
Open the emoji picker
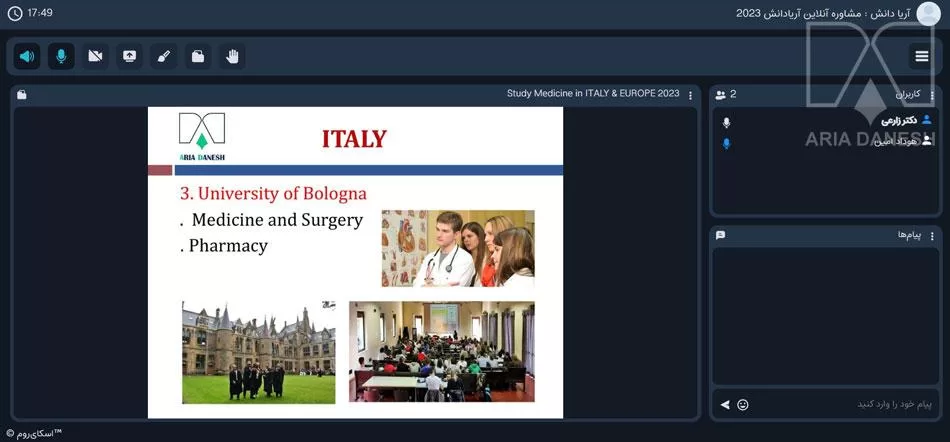click(x=743, y=404)
